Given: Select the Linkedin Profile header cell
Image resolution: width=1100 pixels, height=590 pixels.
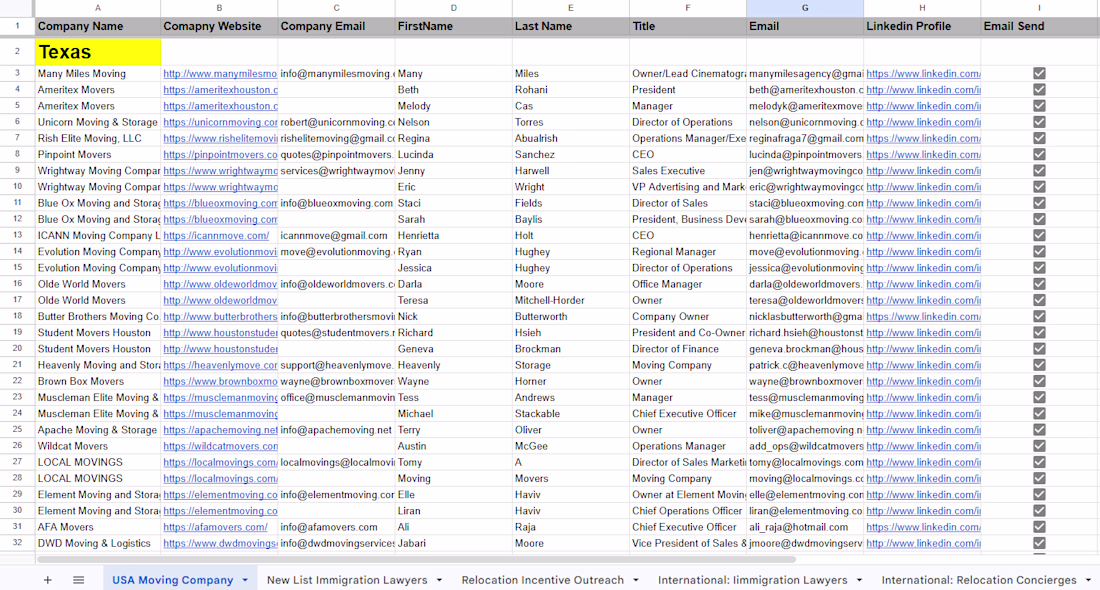Looking at the screenshot, I should click(922, 27).
